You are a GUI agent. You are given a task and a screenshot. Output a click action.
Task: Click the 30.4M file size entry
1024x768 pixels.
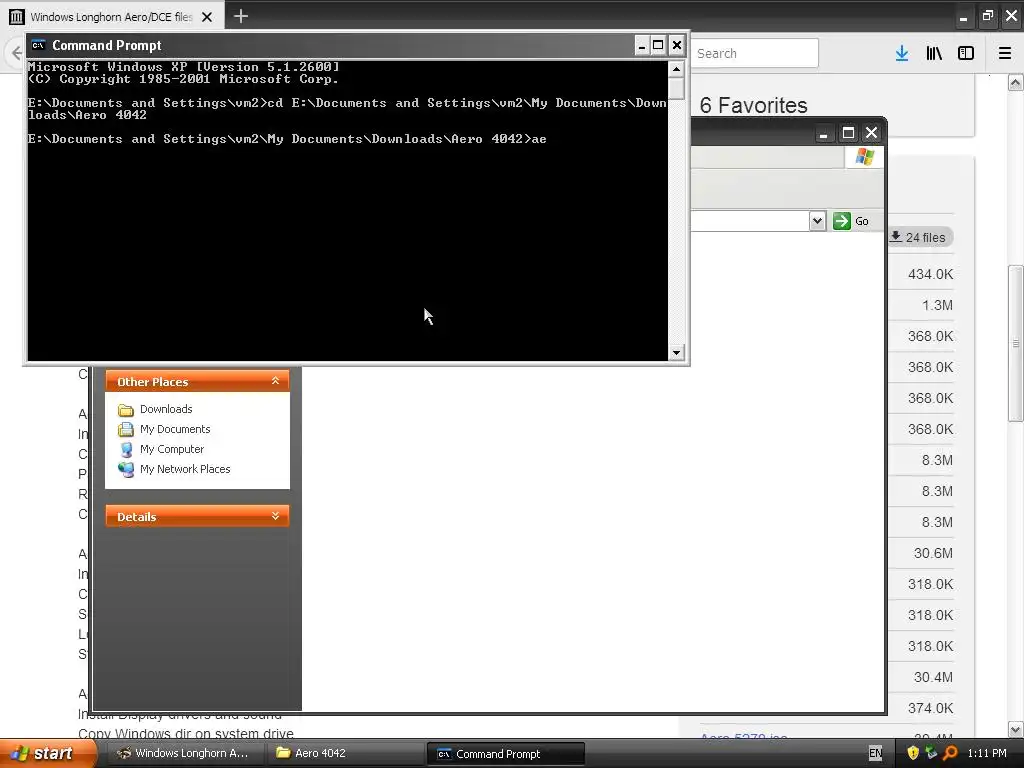point(933,677)
